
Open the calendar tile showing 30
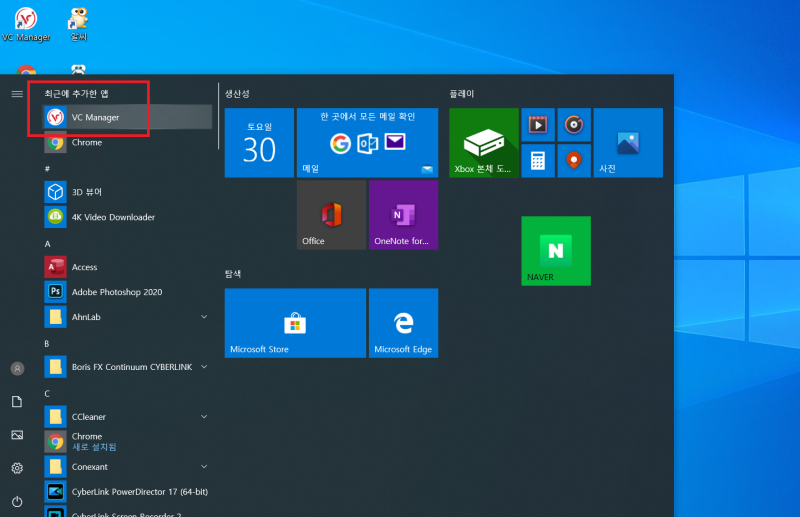(259, 143)
